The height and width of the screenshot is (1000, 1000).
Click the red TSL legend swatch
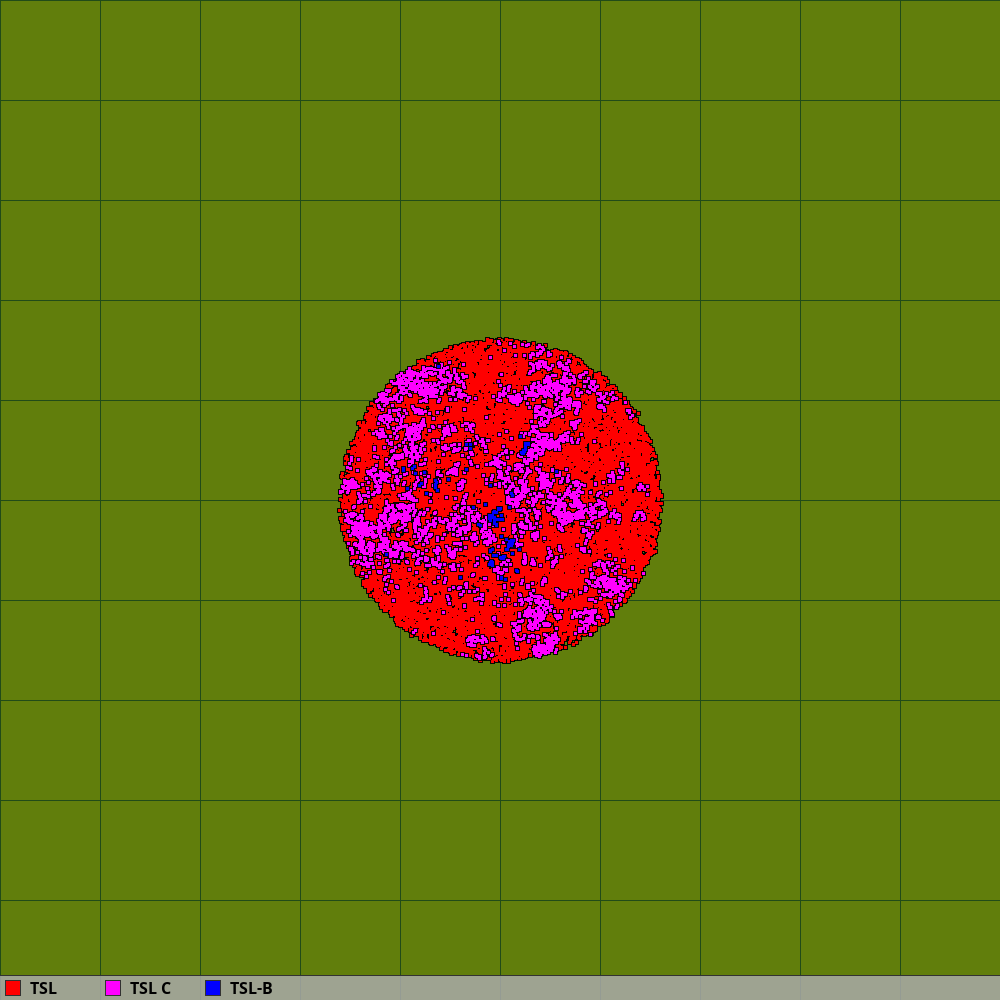[13, 988]
